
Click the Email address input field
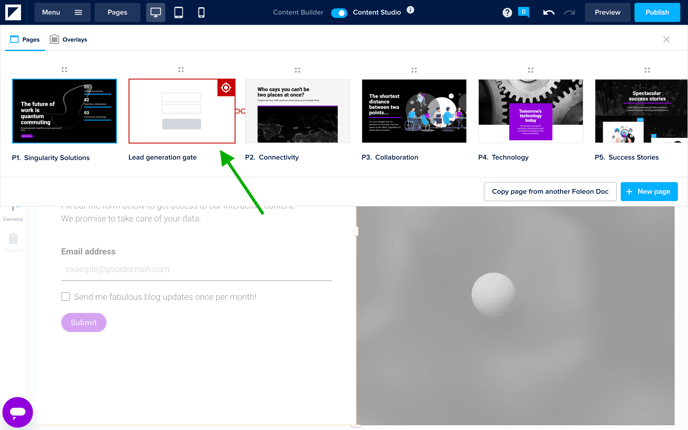[x=196, y=269]
